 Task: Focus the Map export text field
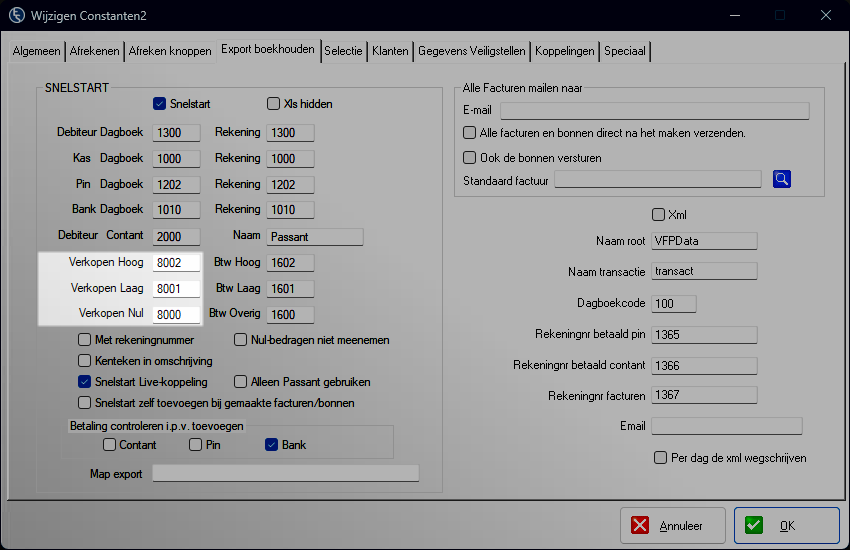tap(285, 474)
